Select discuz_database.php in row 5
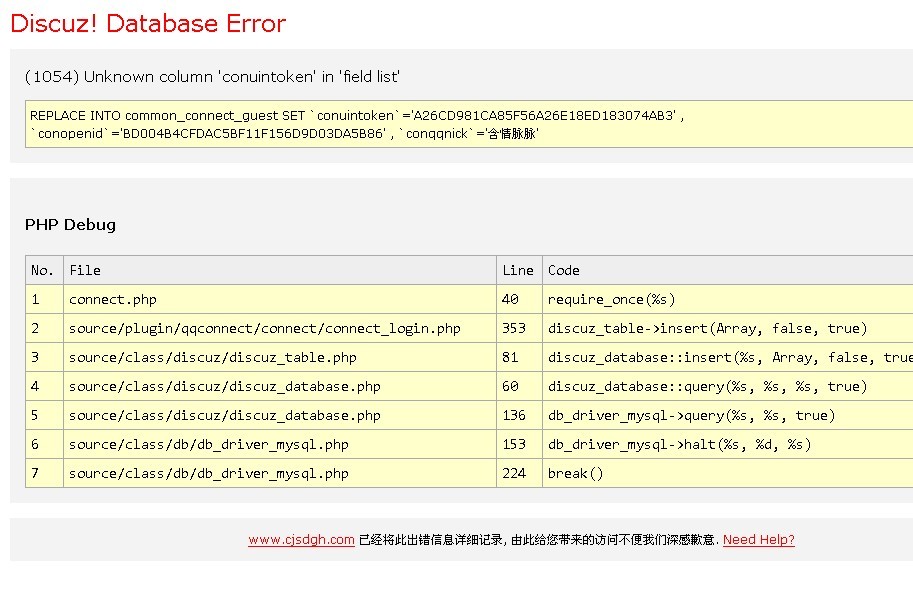The height and width of the screenshot is (606, 913). point(279,415)
